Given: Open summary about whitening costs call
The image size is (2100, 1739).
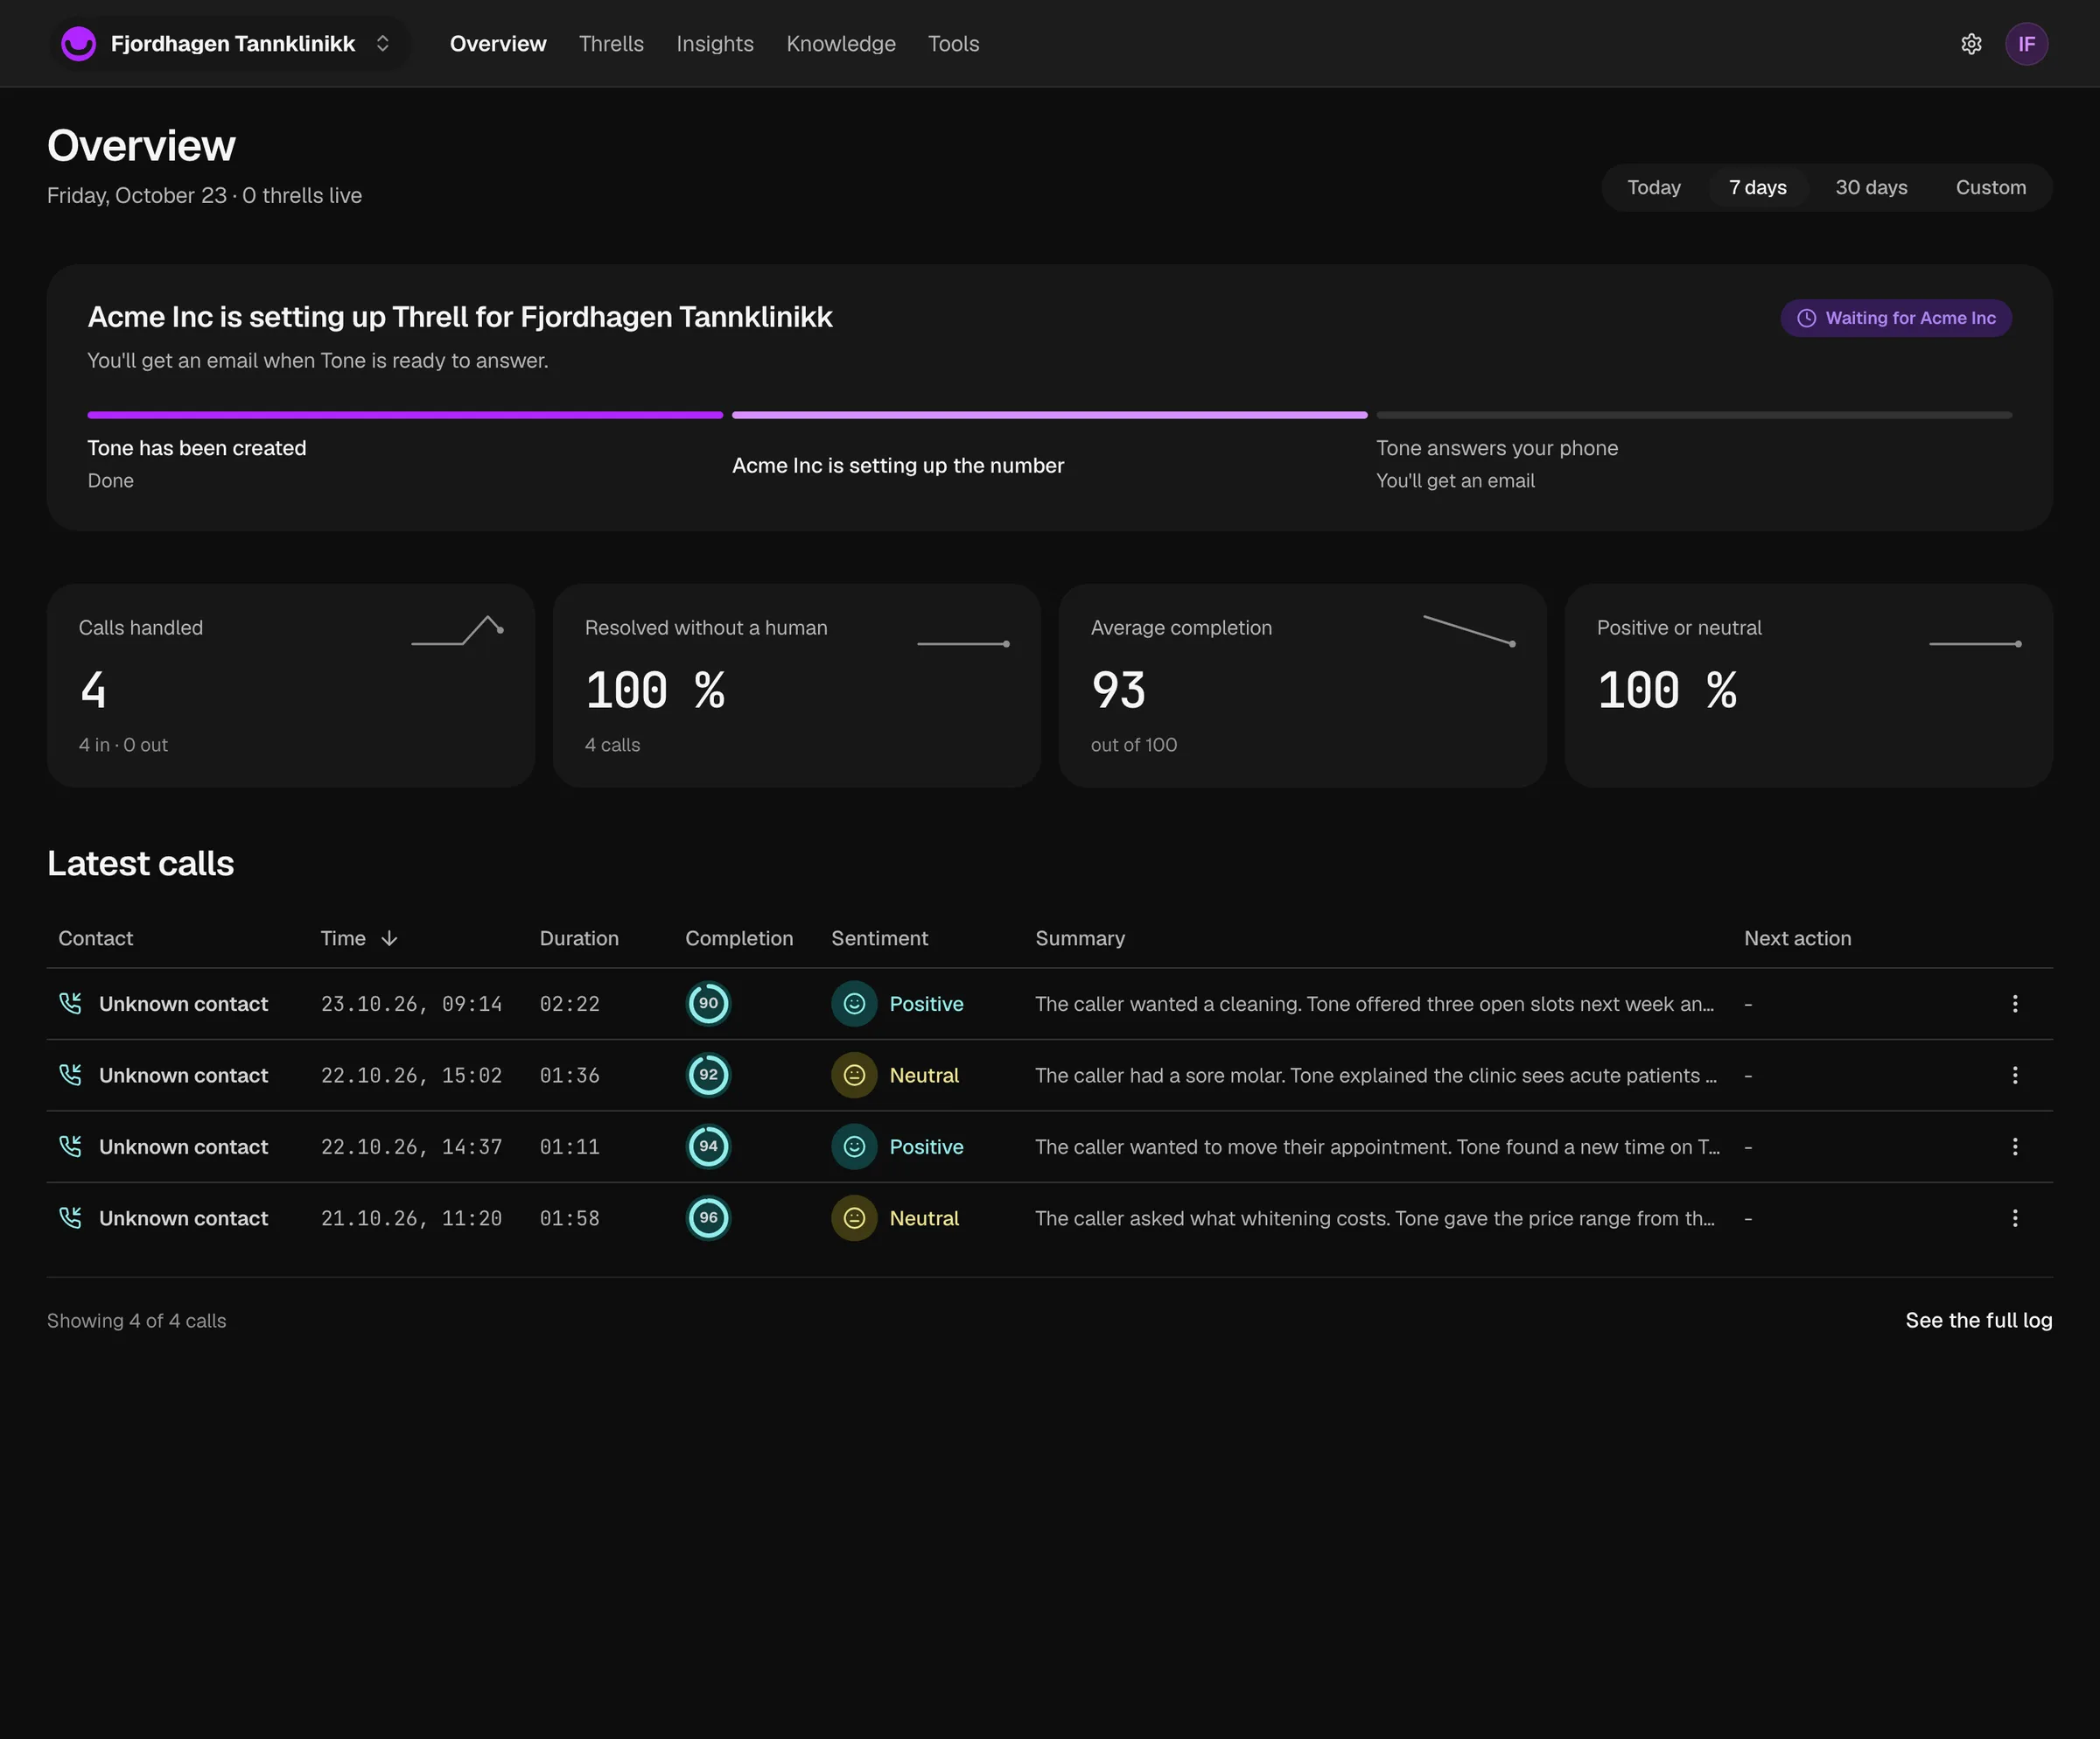Looking at the screenshot, I should point(1375,1218).
